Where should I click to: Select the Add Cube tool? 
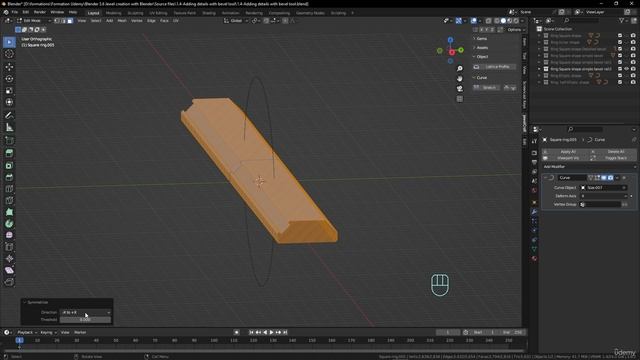point(9,141)
